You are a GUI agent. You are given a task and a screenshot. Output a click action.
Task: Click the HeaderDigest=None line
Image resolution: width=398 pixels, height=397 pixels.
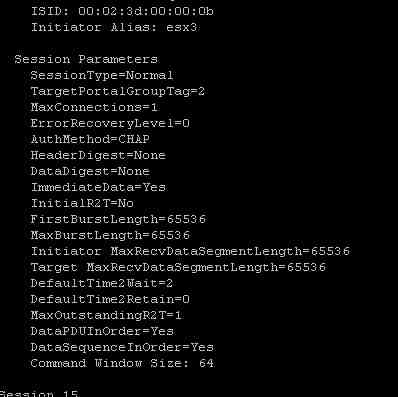pyautogui.click(x=98, y=155)
